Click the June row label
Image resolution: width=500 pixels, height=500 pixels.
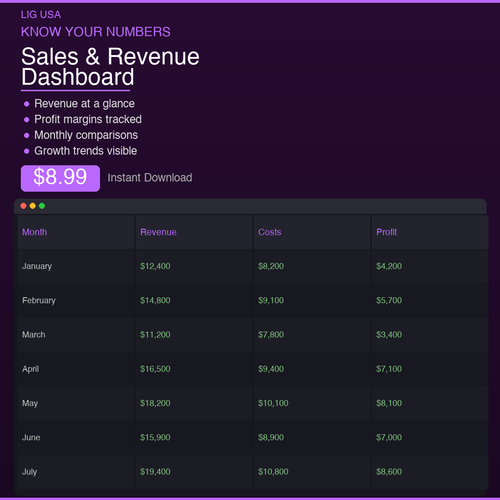(31, 437)
